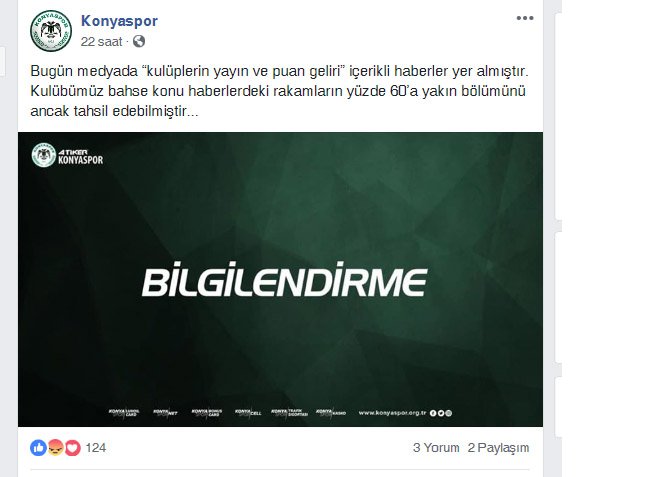The image size is (666, 477).
Task: Click the KonyasporCell sponsor logo
Action: 248,412
